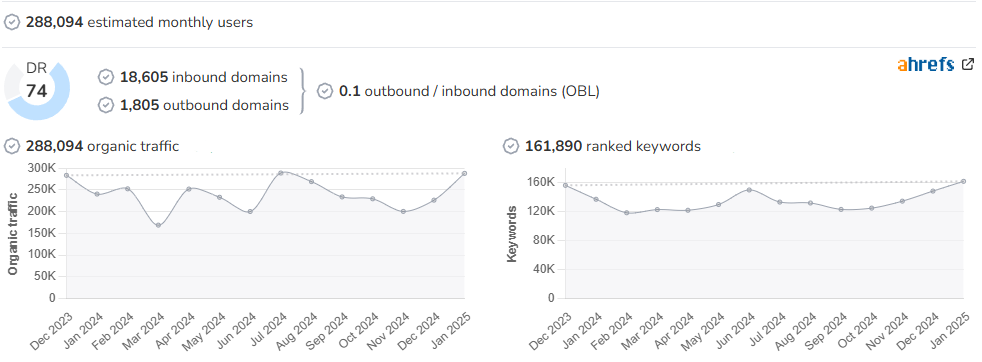Click '0.1 outbound / inbound domains (OBL)' text
Image resolution: width=982 pixels, height=362 pixels.
pos(469,91)
